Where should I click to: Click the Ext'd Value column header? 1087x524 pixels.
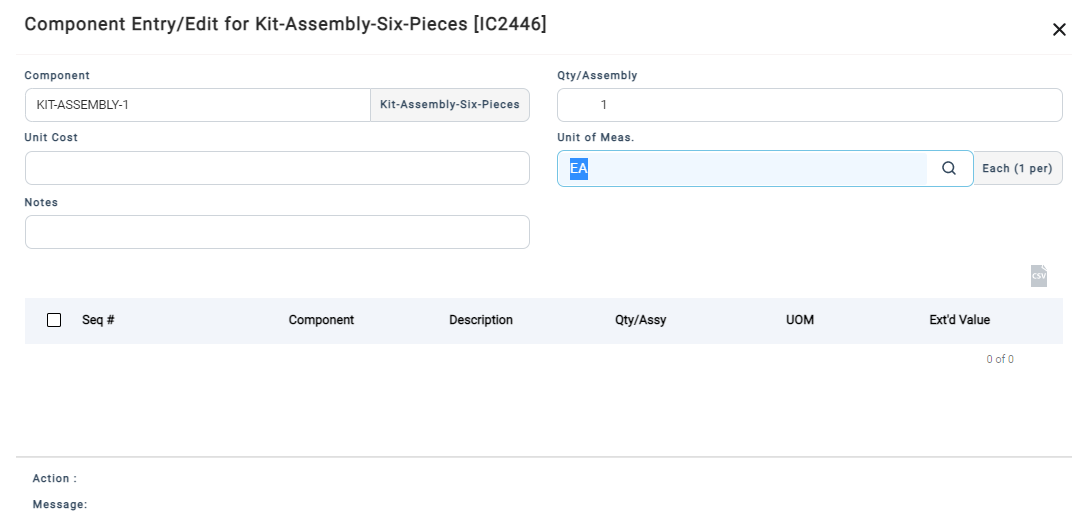tap(959, 320)
